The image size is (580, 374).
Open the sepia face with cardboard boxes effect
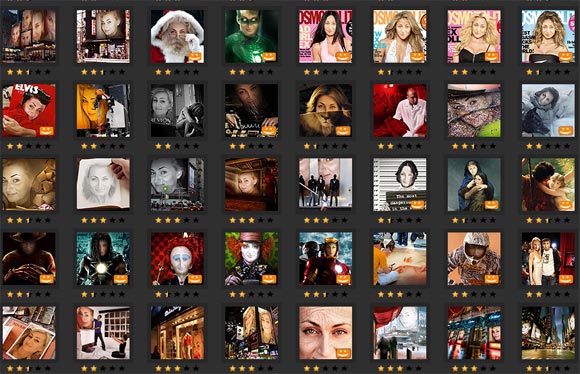tap(29, 184)
